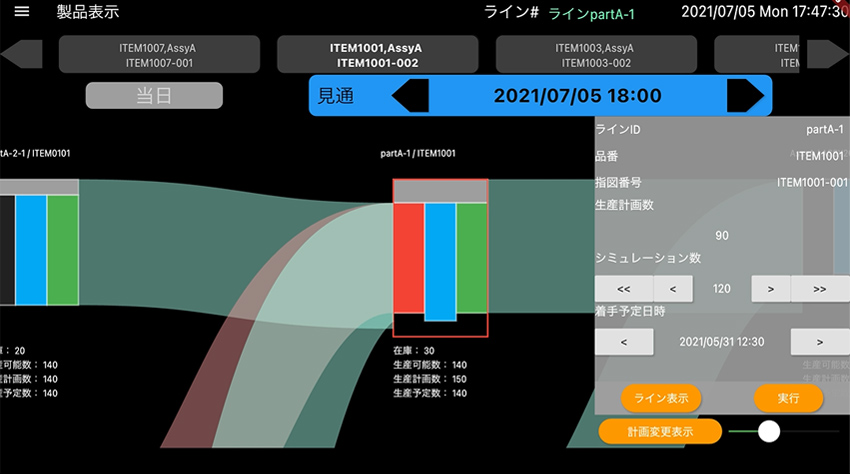This screenshot has height=474, width=850.
Task: Increase simulation count by one >
Action: 770,289
